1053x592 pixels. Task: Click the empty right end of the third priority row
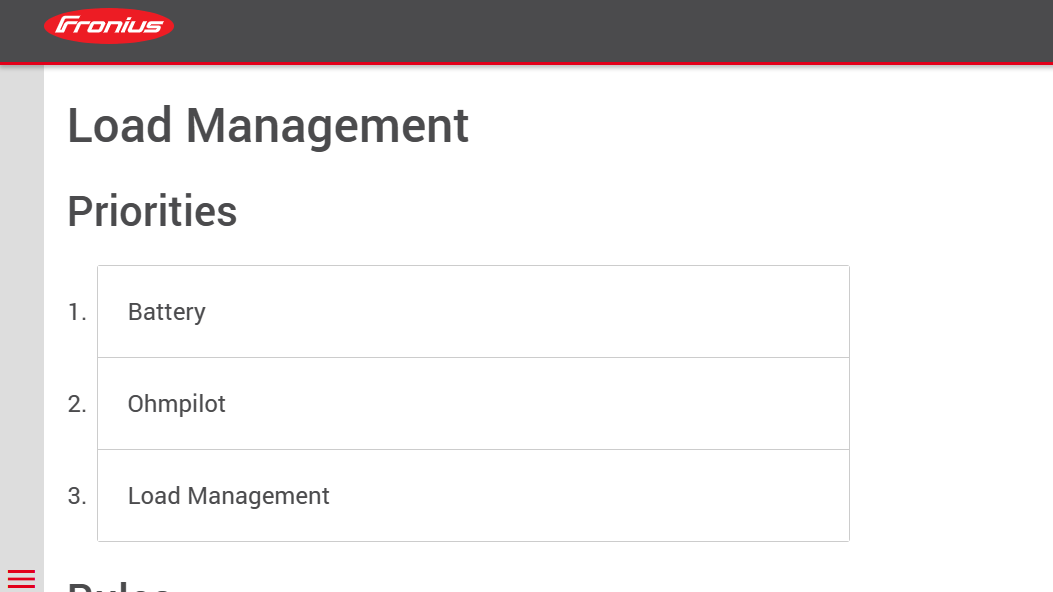[x=780, y=496]
